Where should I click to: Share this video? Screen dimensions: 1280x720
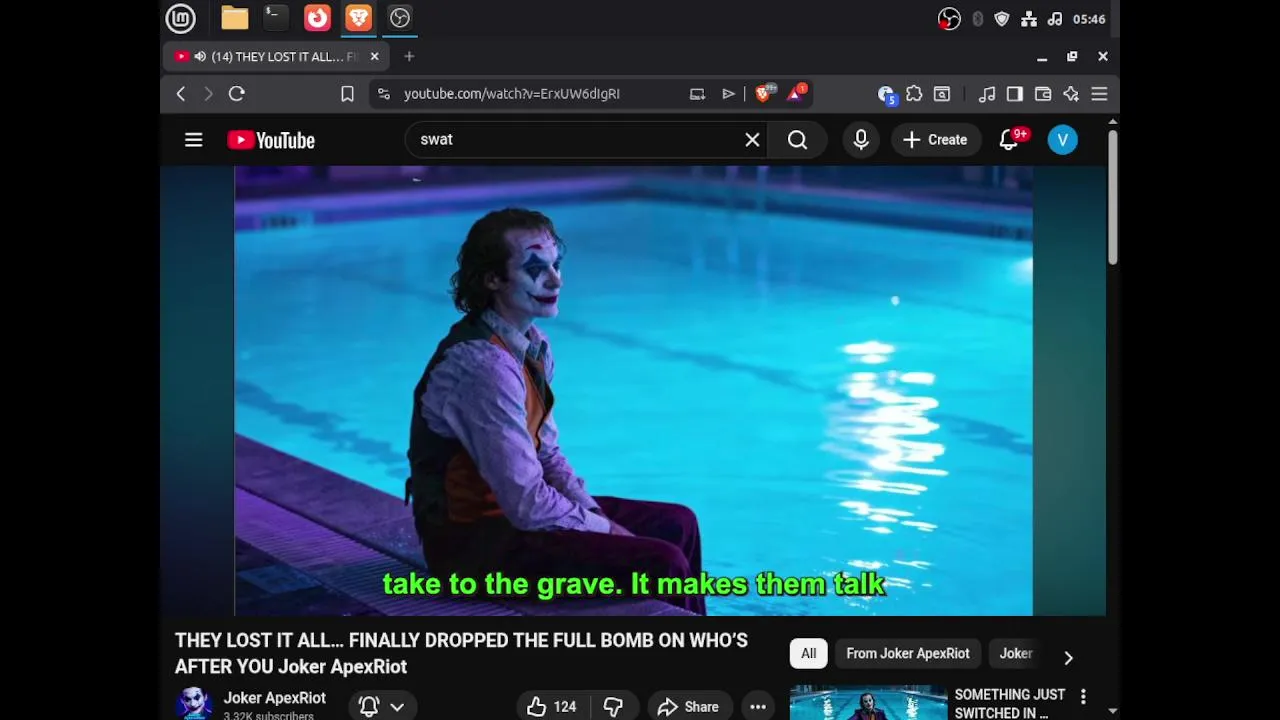coord(688,707)
